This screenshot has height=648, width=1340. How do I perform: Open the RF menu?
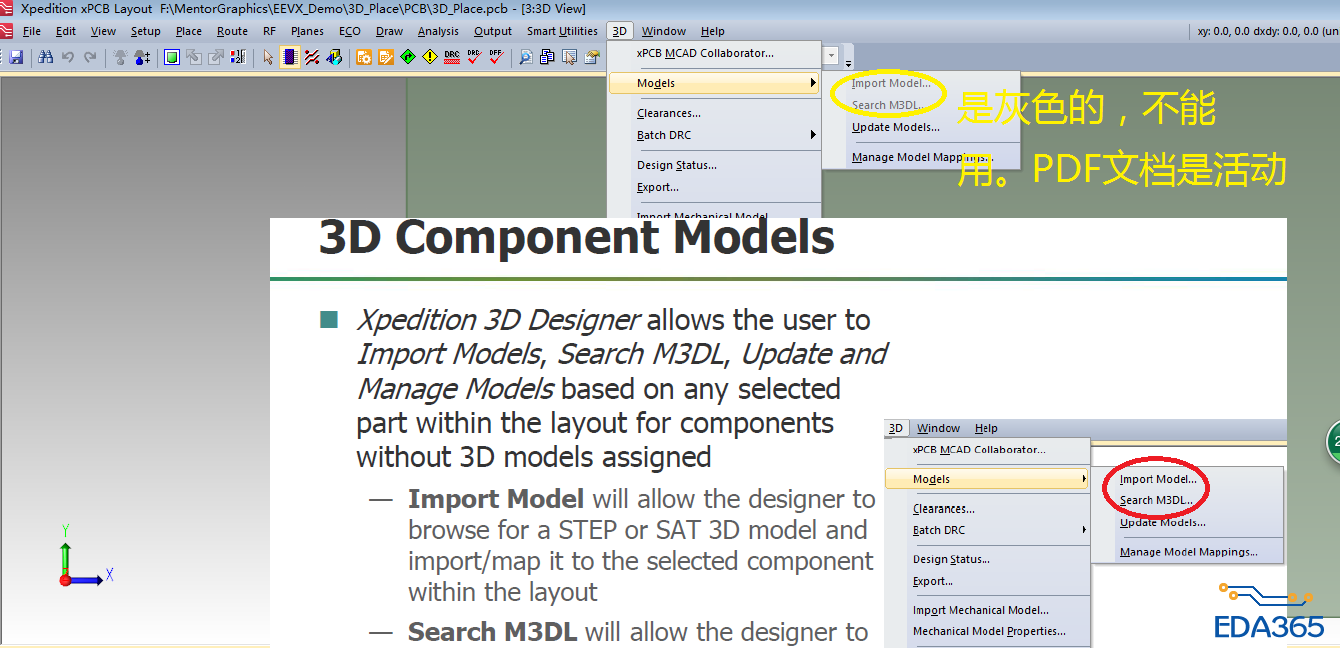click(270, 31)
